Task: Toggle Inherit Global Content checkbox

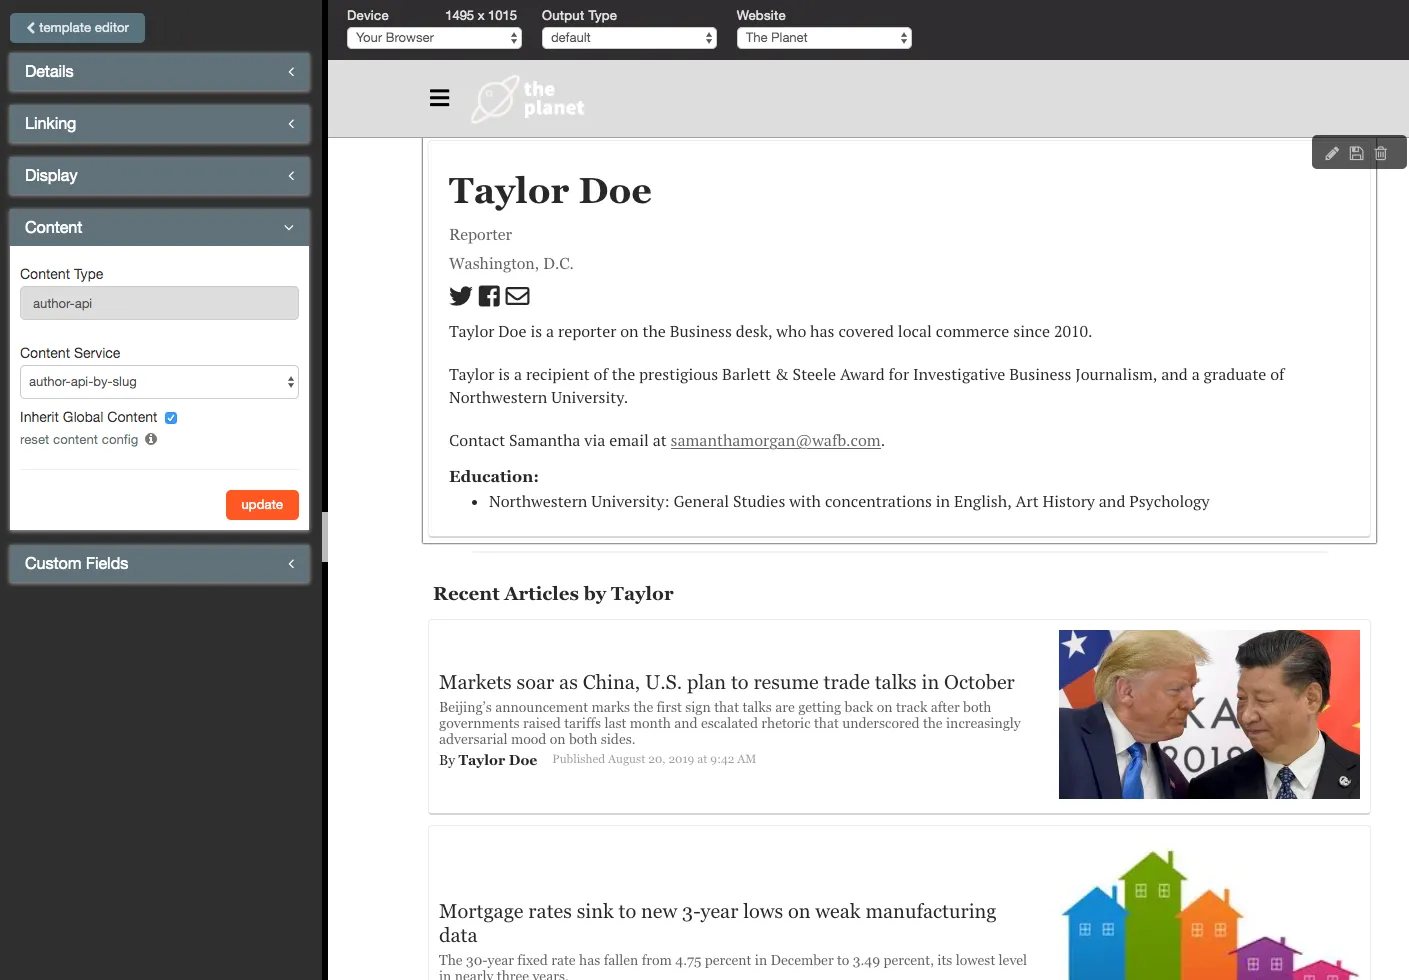Action: tap(171, 418)
